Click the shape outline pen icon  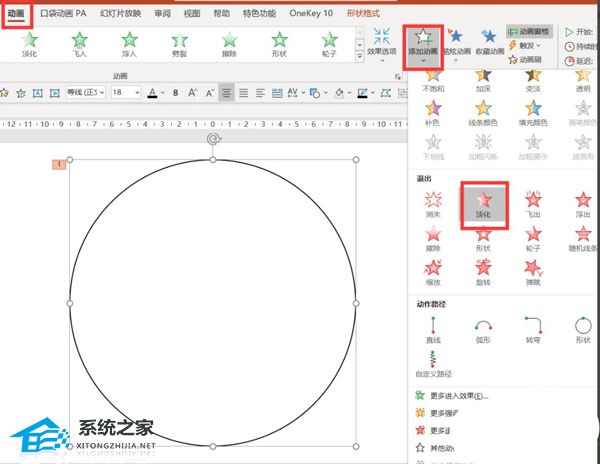pos(362,93)
